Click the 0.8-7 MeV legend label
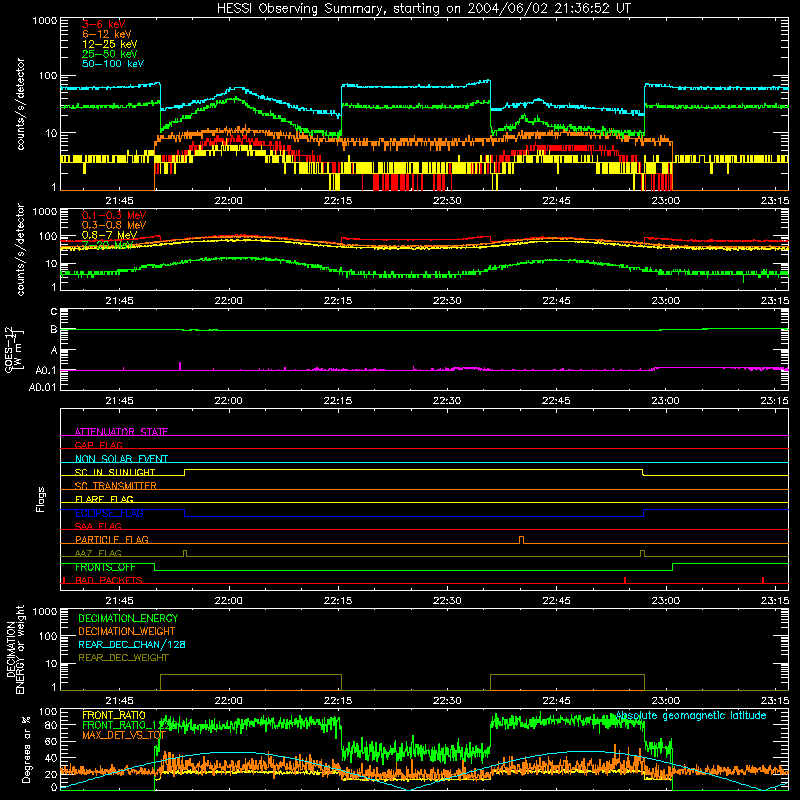The width and height of the screenshot is (800, 800). click(x=110, y=235)
